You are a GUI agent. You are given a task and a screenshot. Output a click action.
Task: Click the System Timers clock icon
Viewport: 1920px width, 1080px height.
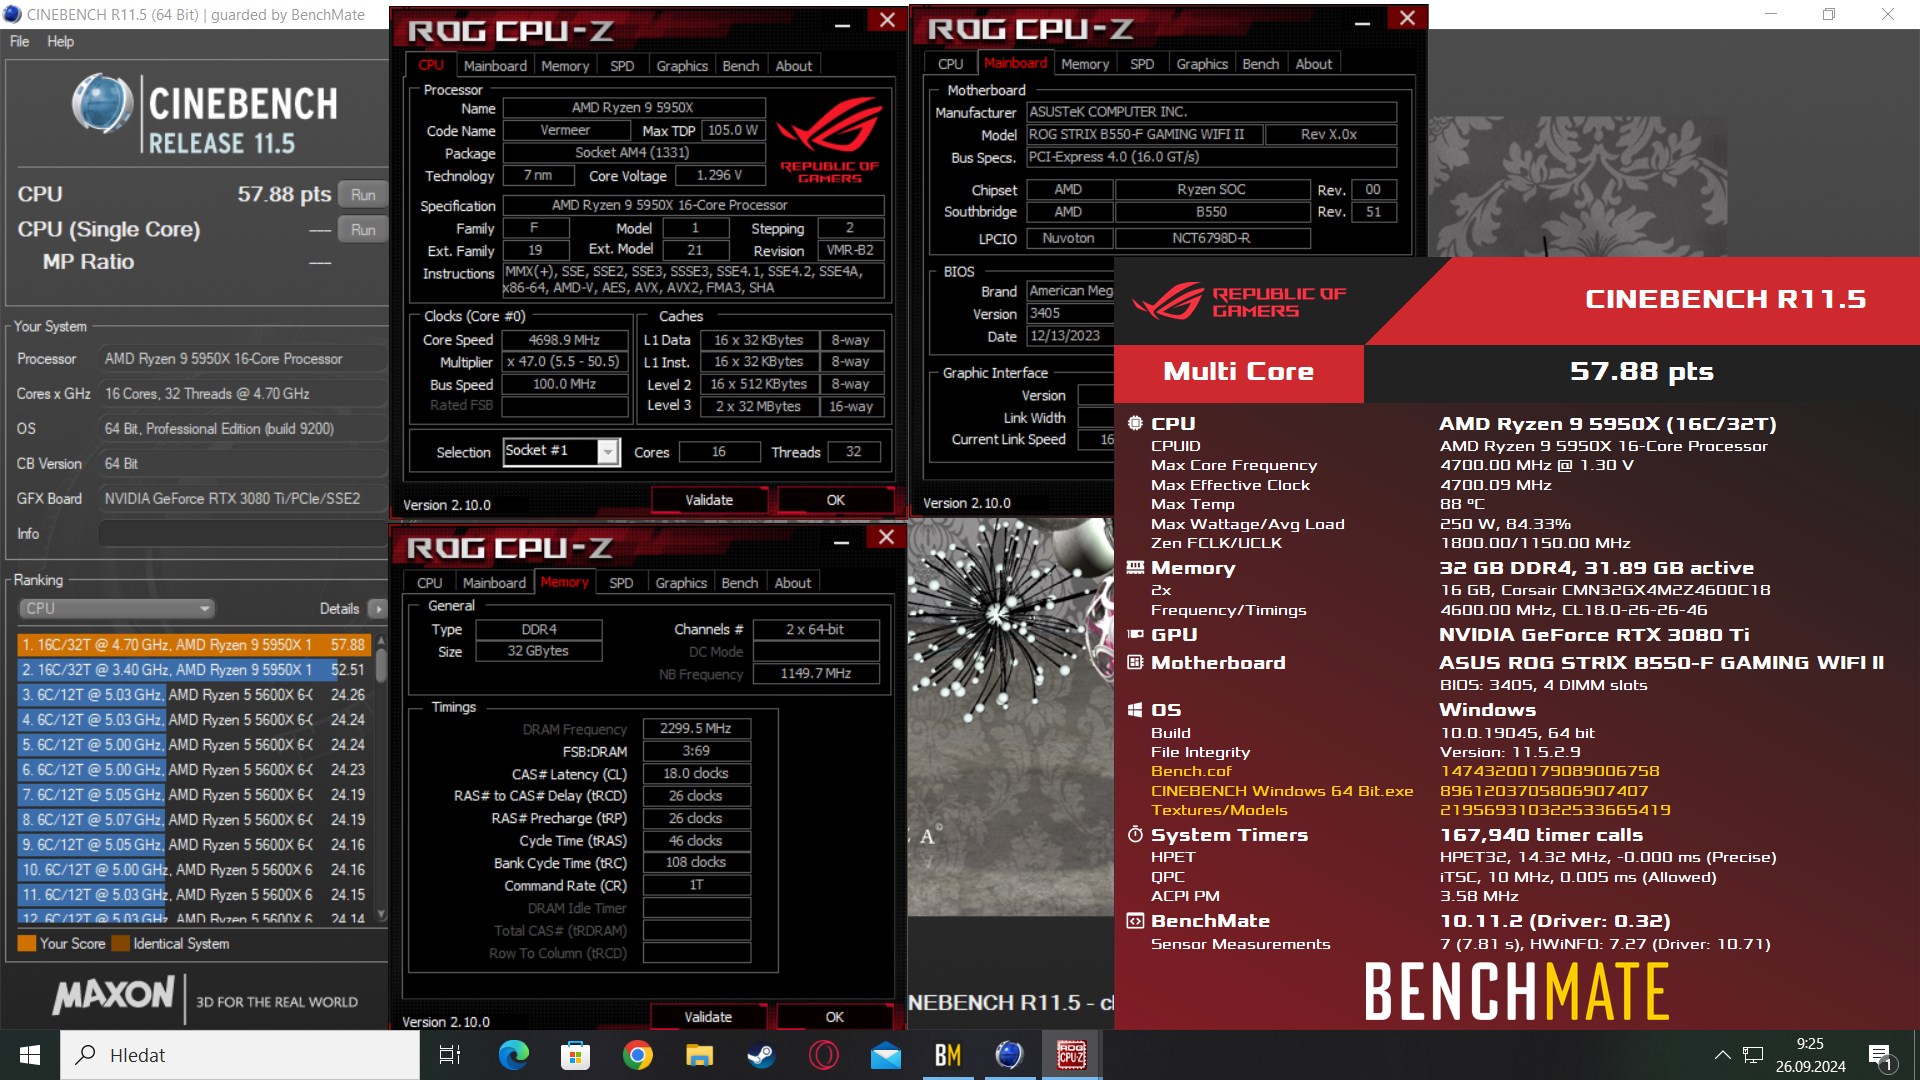click(x=1135, y=834)
